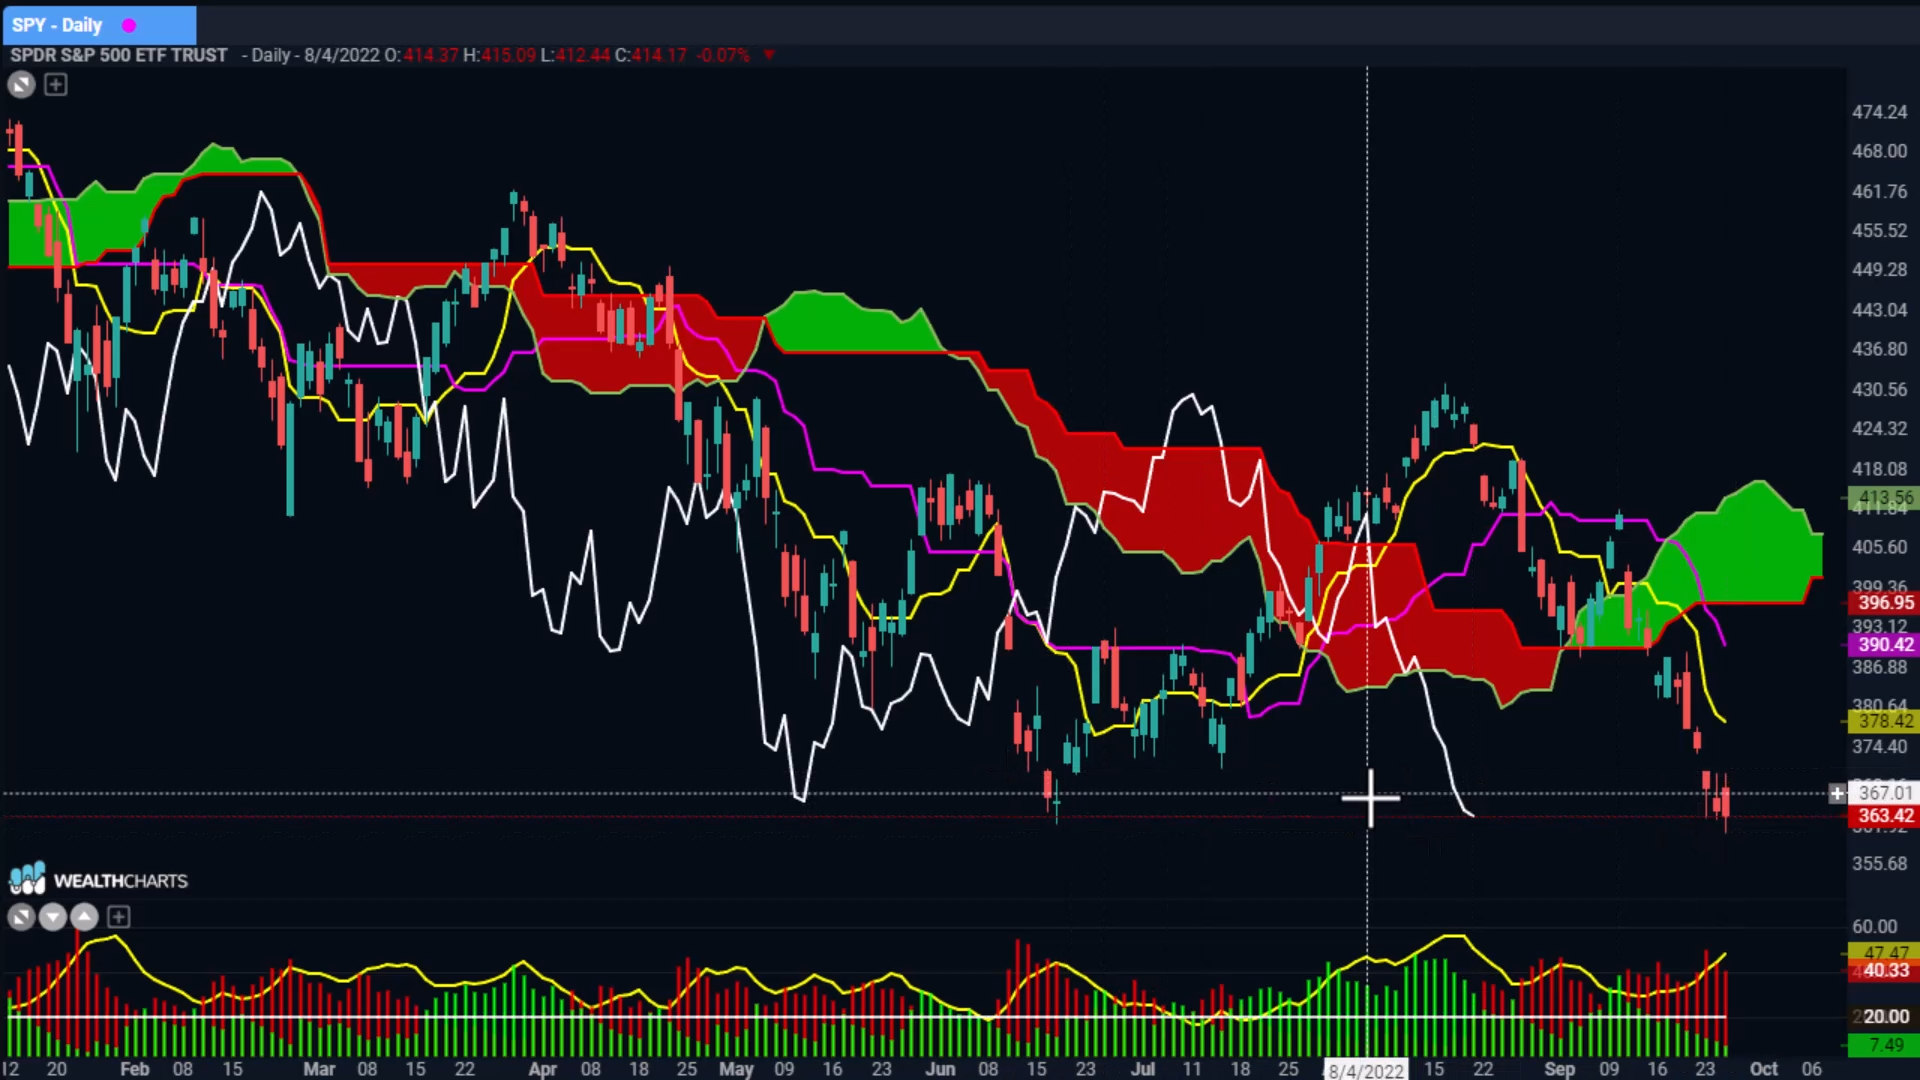Click the 436.80 price axis value
1920x1080 pixels.
point(1880,349)
